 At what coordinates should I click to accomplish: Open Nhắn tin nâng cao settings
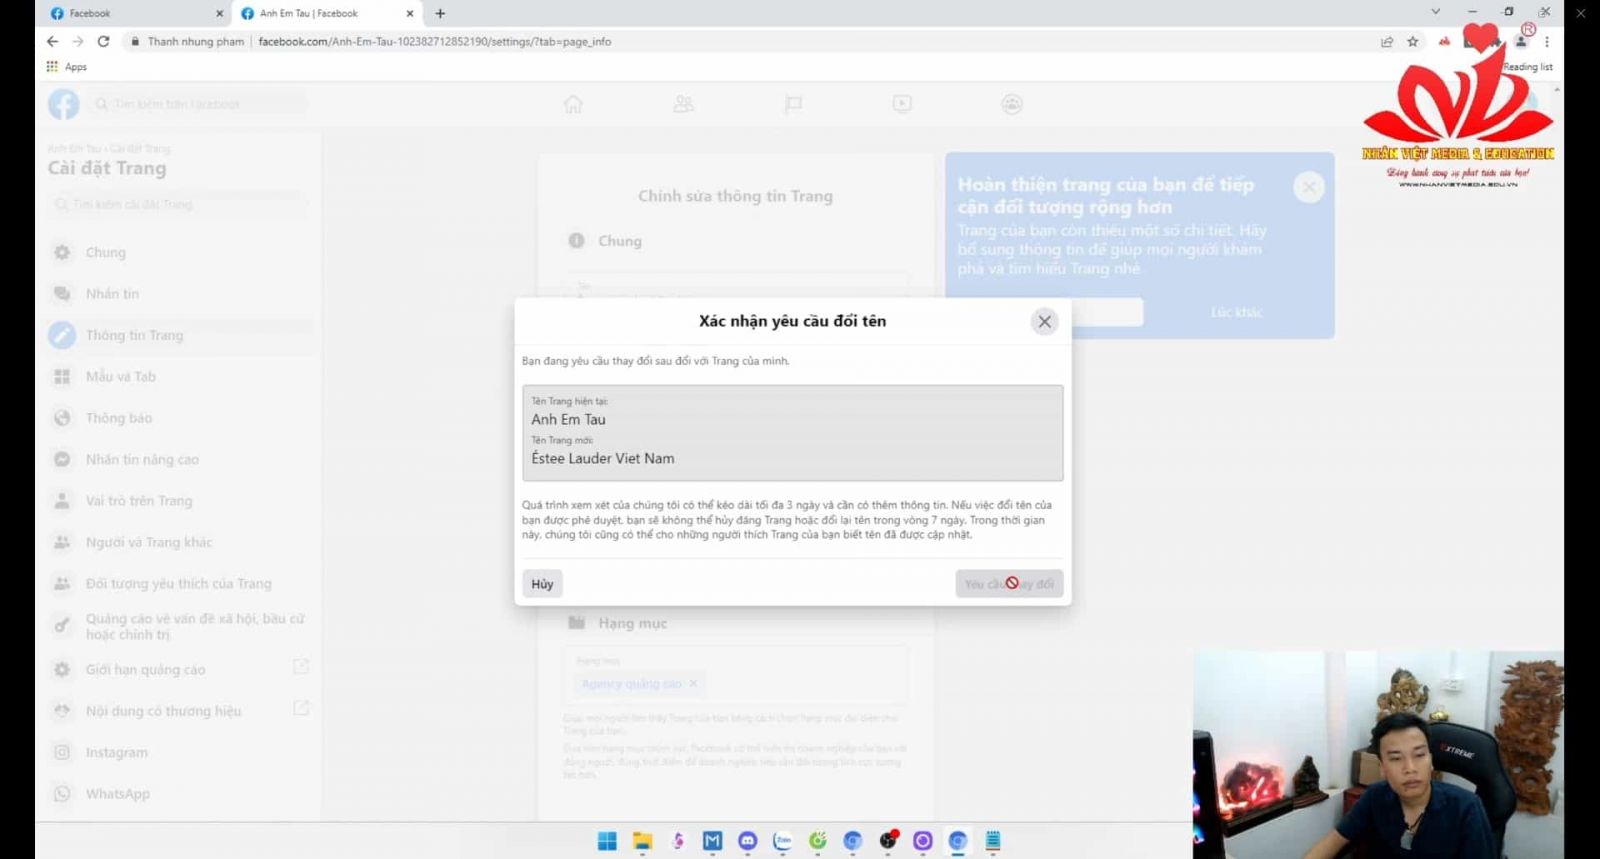pyautogui.click(x=180, y=460)
